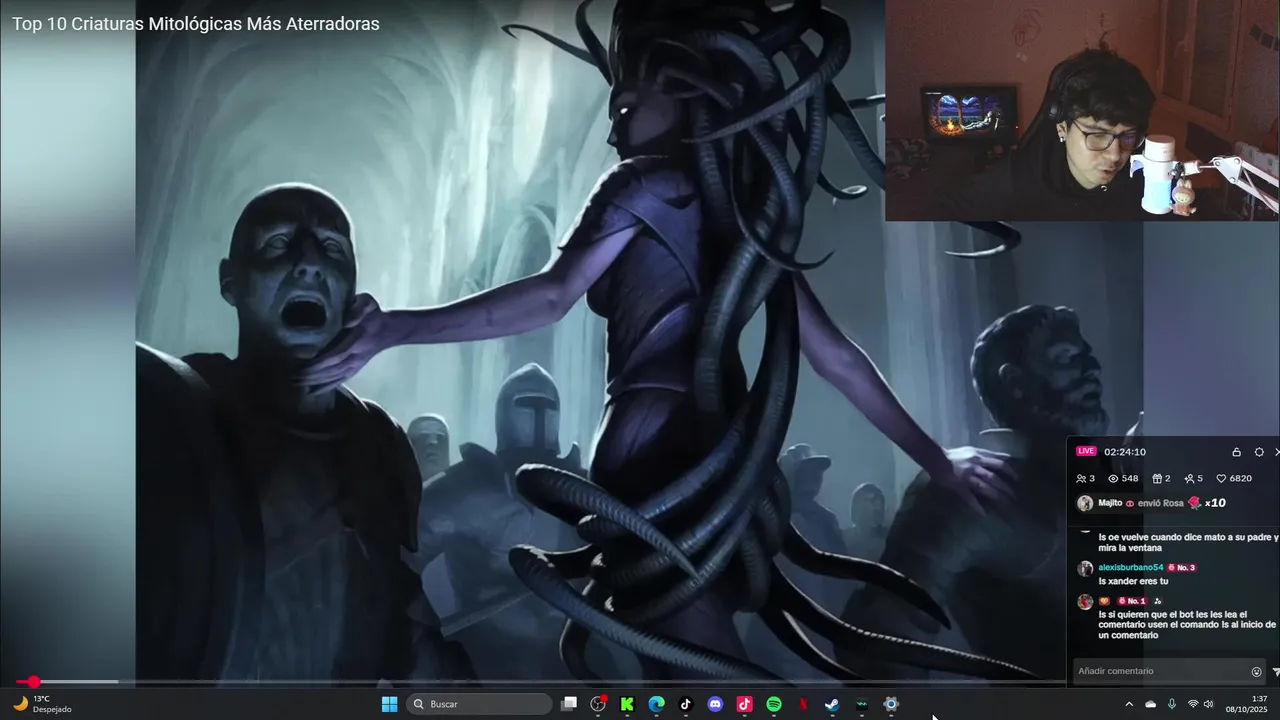Open the green K app in taskbar
The height and width of the screenshot is (720, 1280).
pyautogui.click(x=627, y=704)
